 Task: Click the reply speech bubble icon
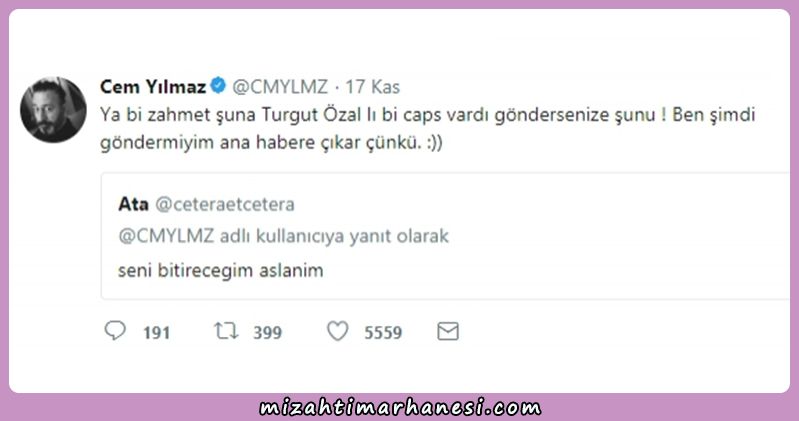pos(115,331)
